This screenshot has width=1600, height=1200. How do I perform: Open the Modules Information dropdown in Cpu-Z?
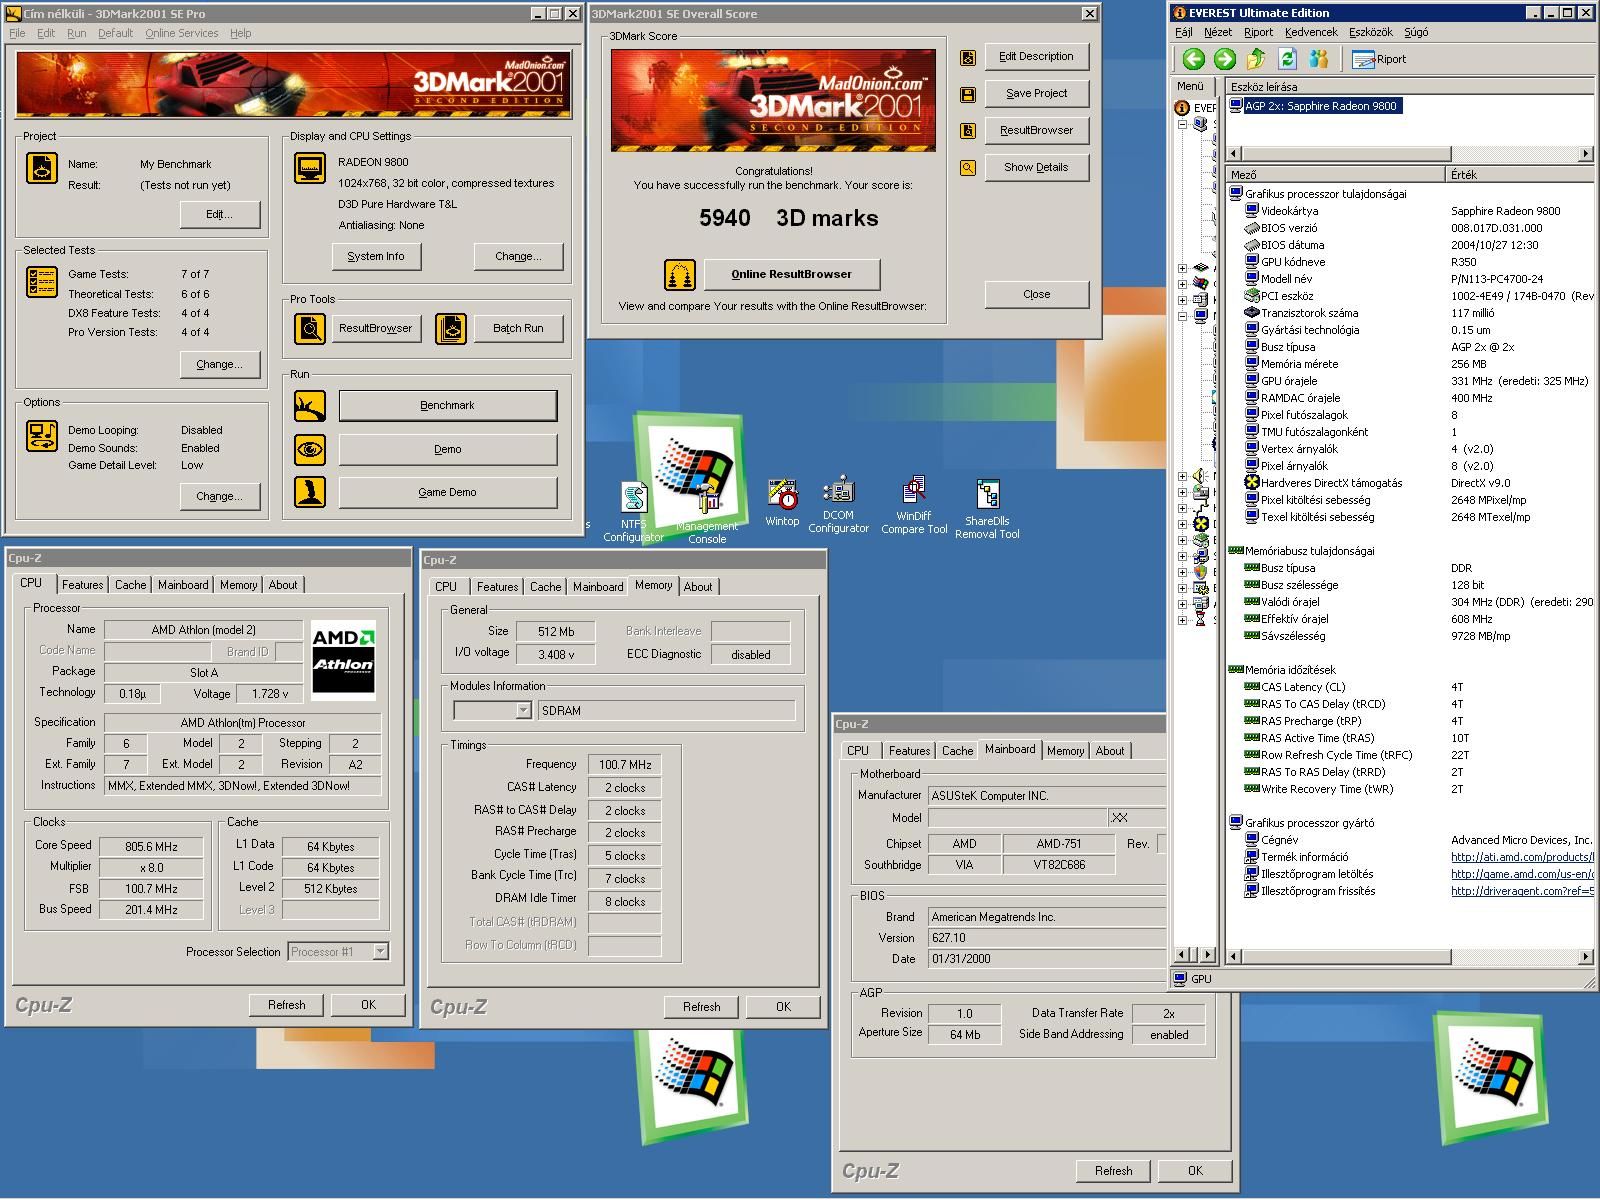[x=522, y=710]
